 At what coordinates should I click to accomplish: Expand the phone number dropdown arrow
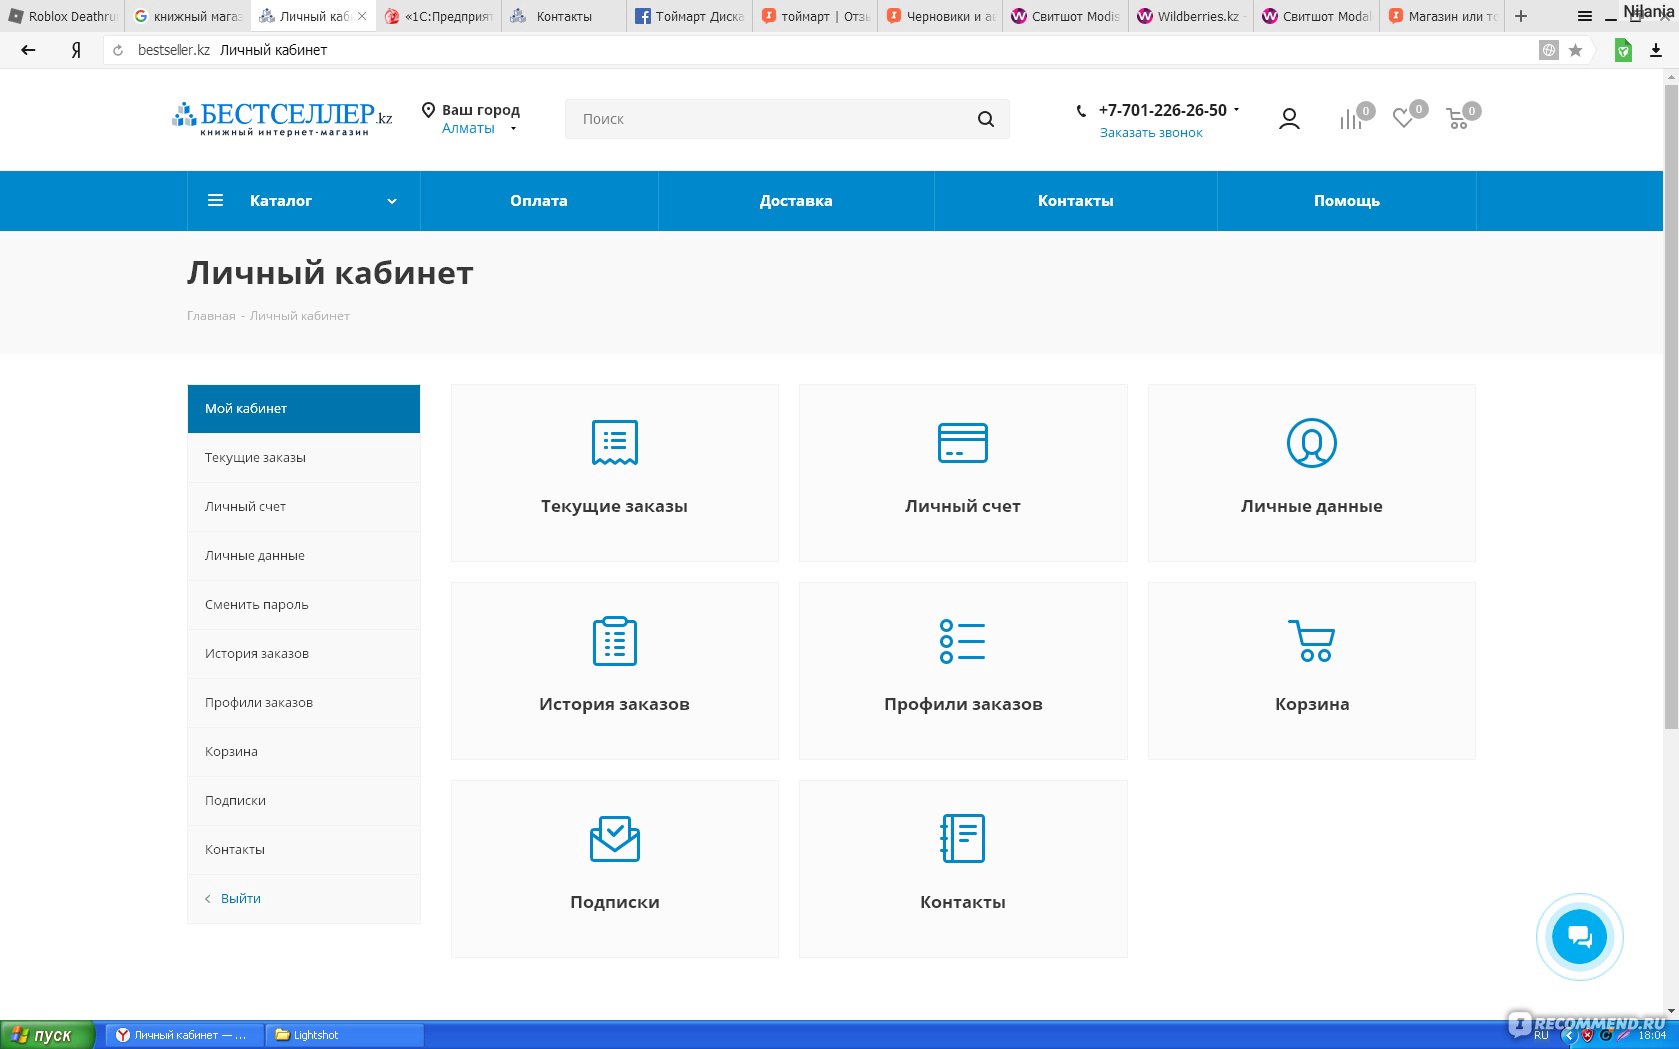click(x=1236, y=110)
